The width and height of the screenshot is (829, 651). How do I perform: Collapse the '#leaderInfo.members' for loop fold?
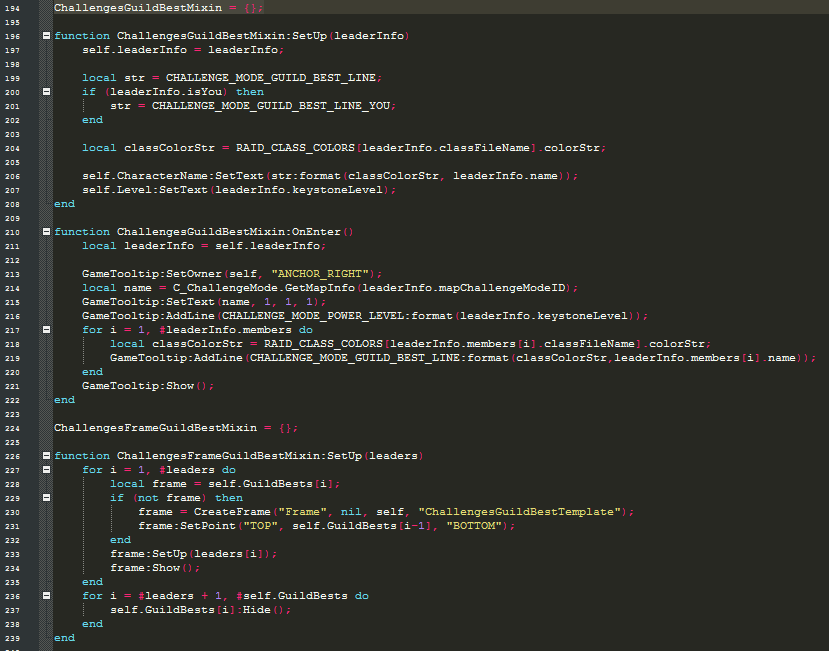tap(46, 330)
